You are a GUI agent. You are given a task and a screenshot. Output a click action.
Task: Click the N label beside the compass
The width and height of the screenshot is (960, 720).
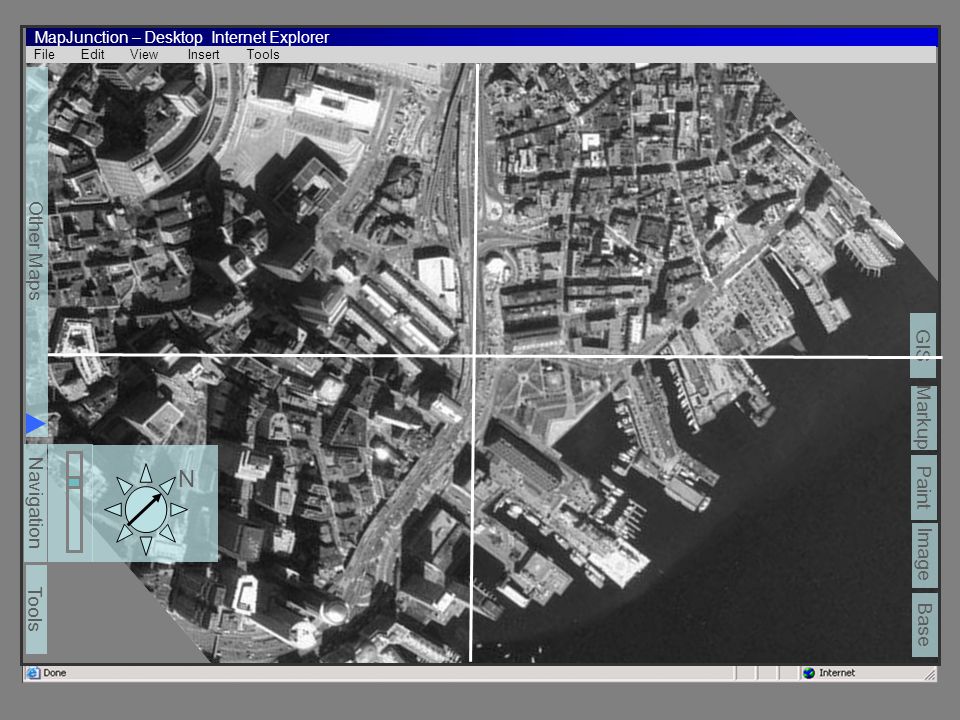(186, 479)
